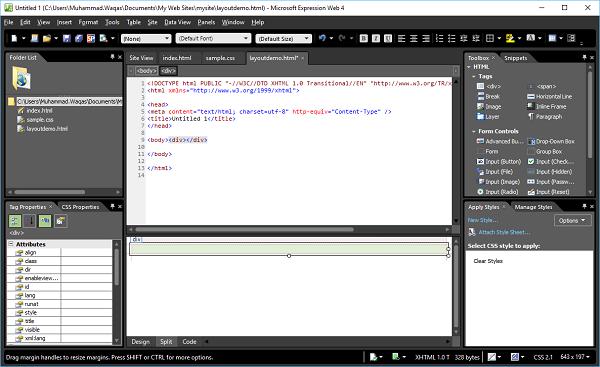This screenshot has width=600, height=367.
Task: Open the Highlight color picker
Action: point(519,38)
